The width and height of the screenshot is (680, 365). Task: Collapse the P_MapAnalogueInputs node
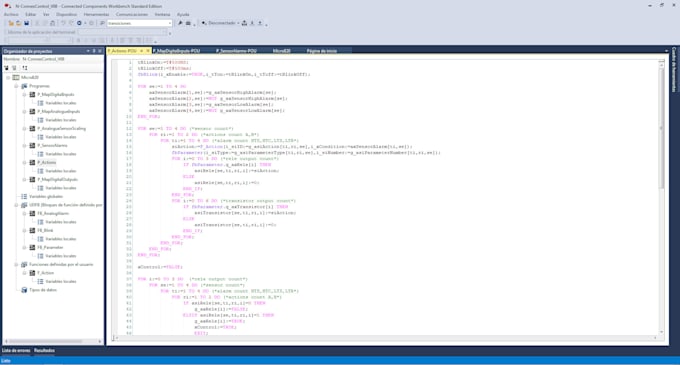pyautogui.click(x=24, y=111)
